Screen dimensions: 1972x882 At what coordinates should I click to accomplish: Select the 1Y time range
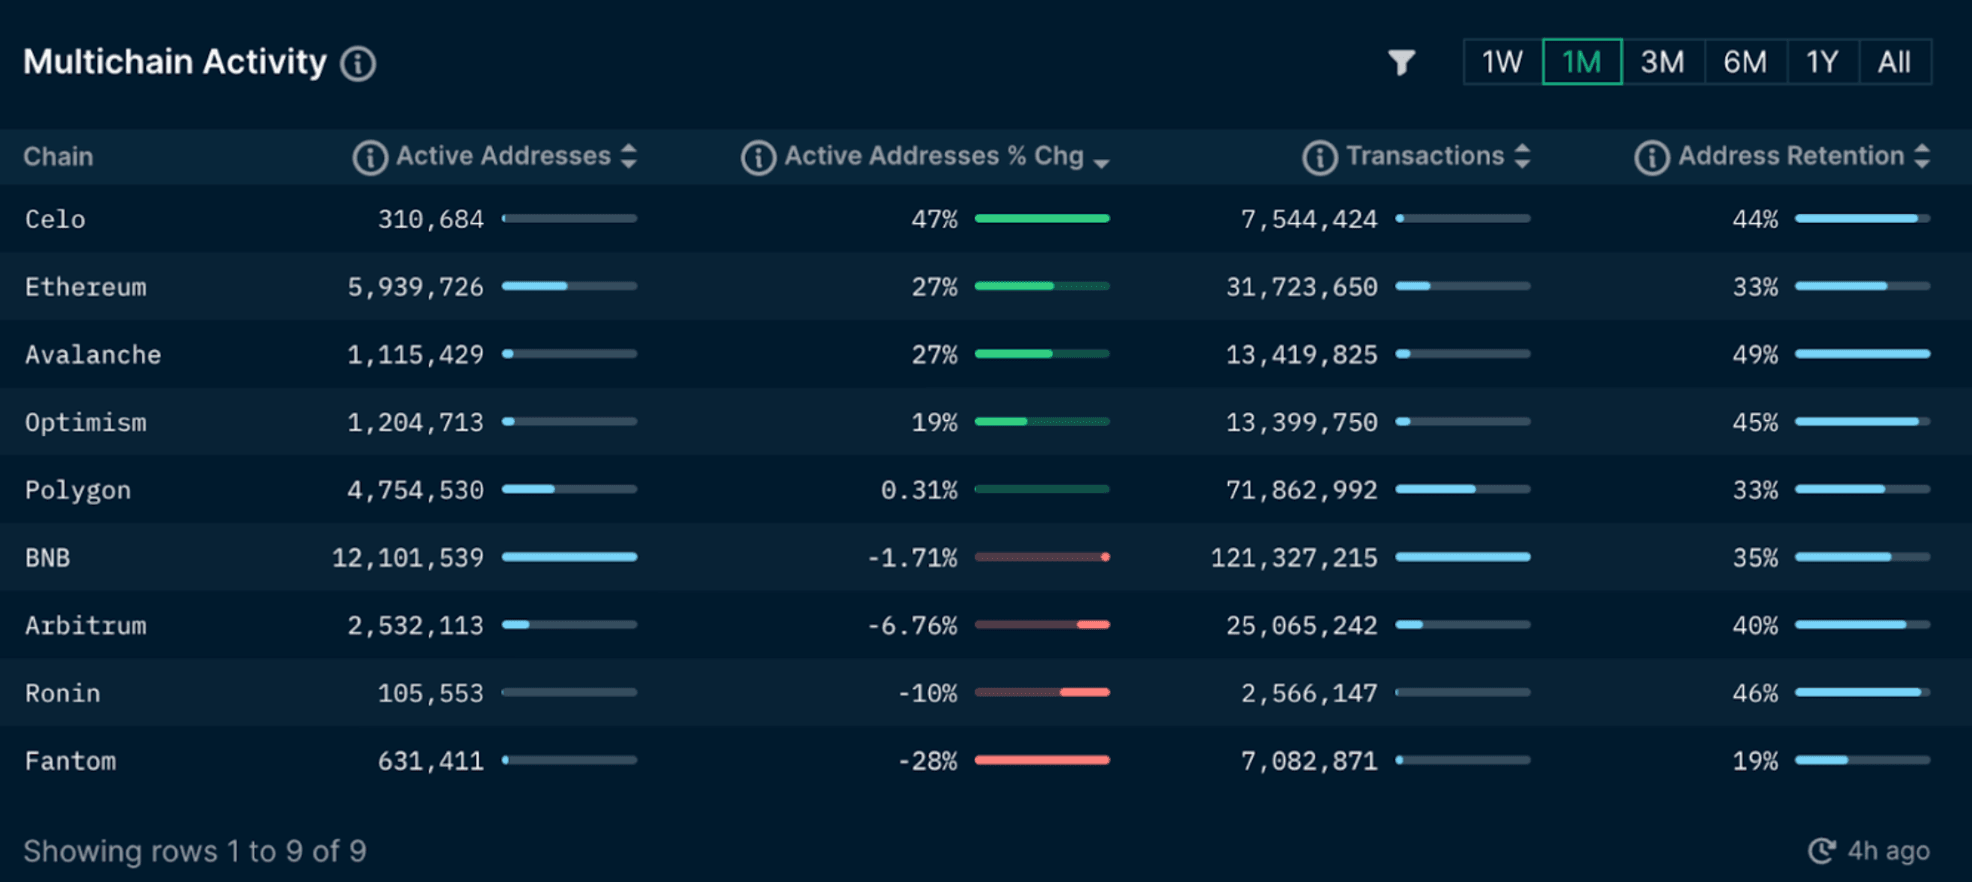(1822, 63)
